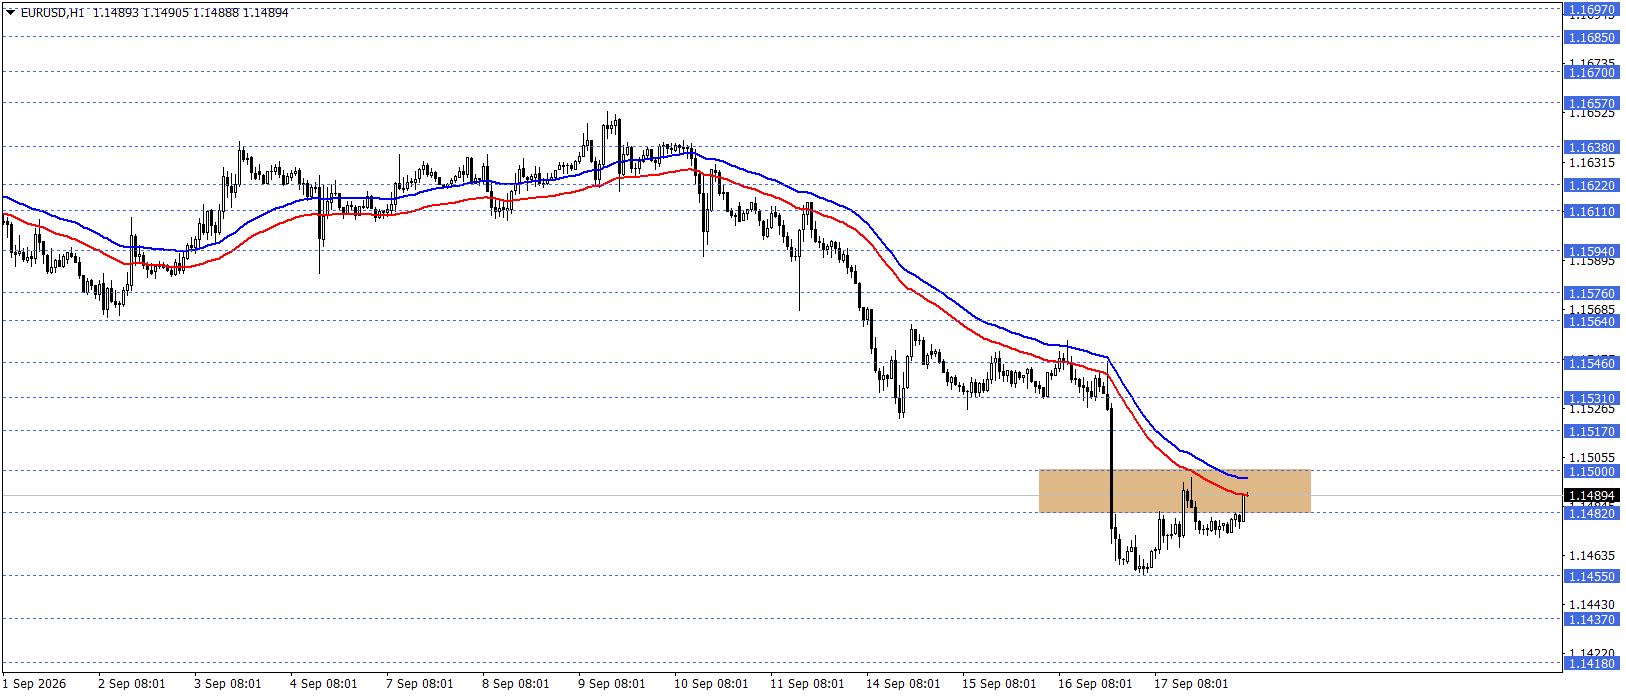This screenshot has height=696, width=1626.
Task: Click the 10 Sep 08:01 time label
Action: click(711, 684)
